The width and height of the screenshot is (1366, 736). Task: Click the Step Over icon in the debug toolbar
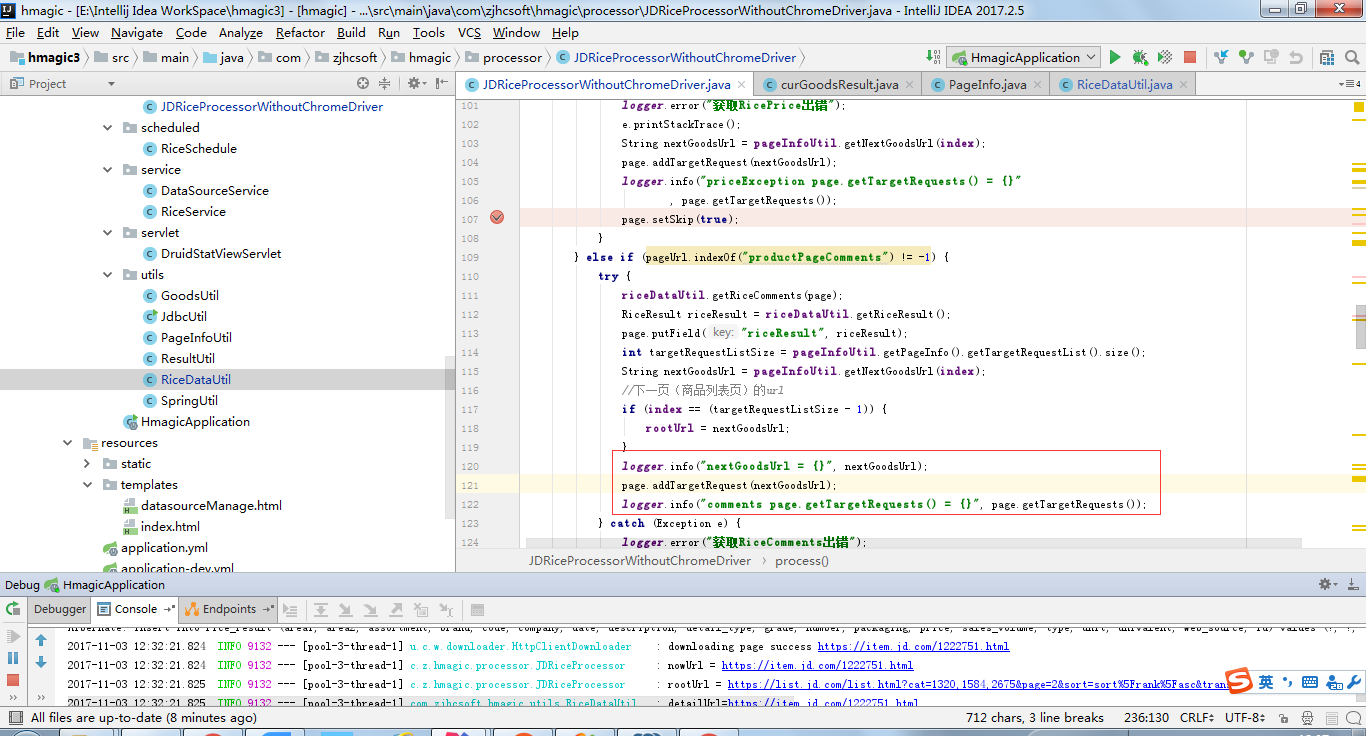(320, 609)
